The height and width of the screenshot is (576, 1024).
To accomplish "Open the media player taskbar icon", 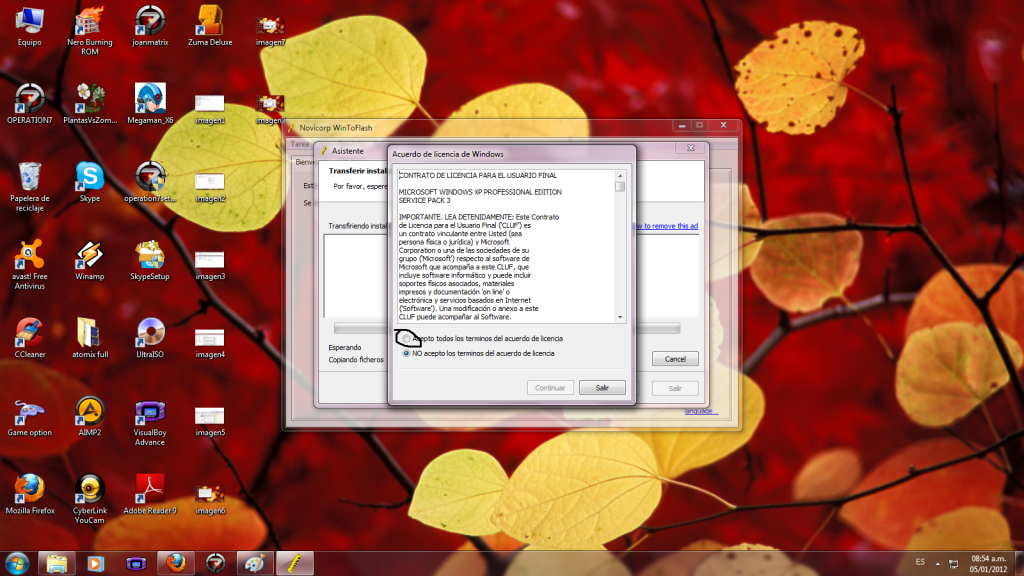I will point(96,563).
